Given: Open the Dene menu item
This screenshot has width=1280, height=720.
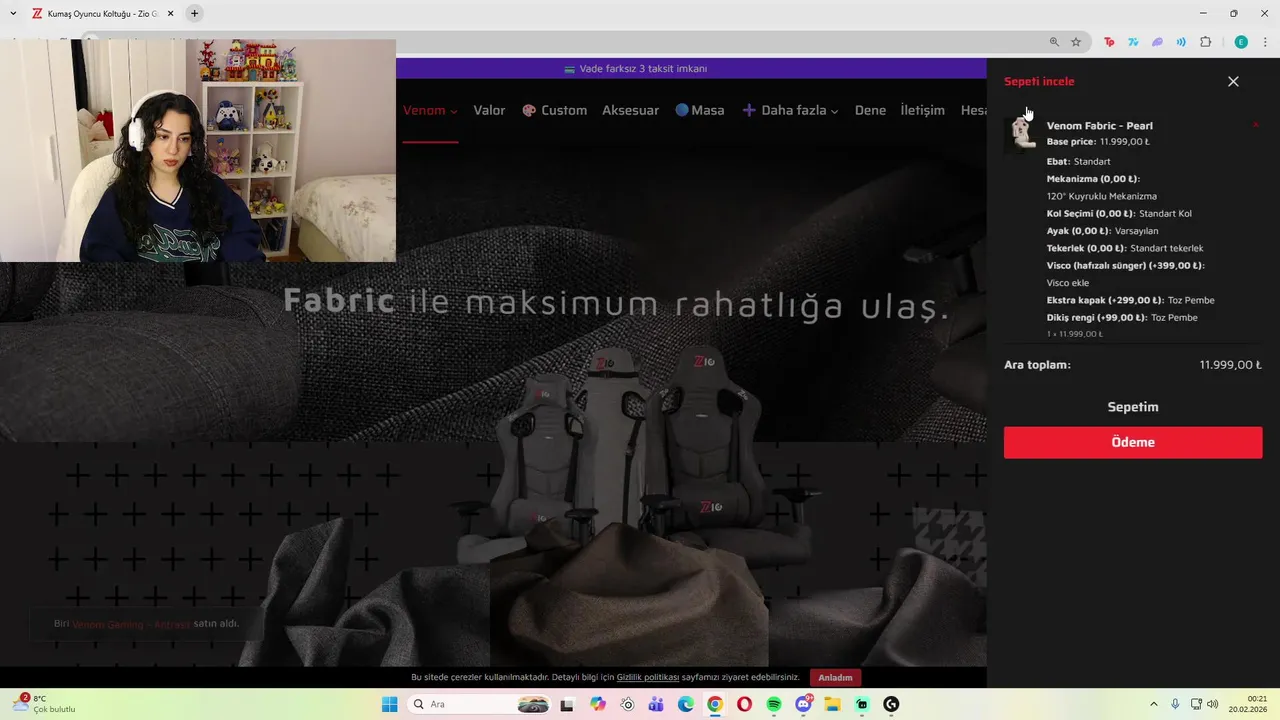Looking at the screenshot, I should 870,110.
